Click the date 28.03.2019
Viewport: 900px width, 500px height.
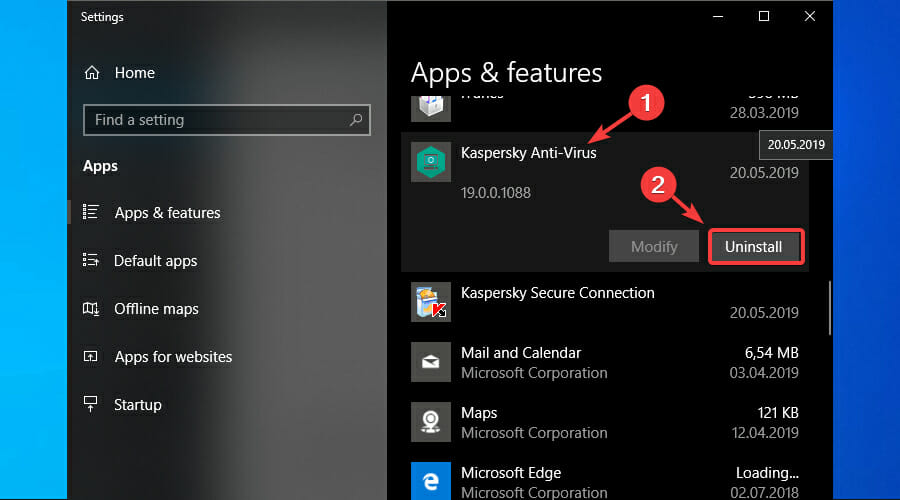764,113
